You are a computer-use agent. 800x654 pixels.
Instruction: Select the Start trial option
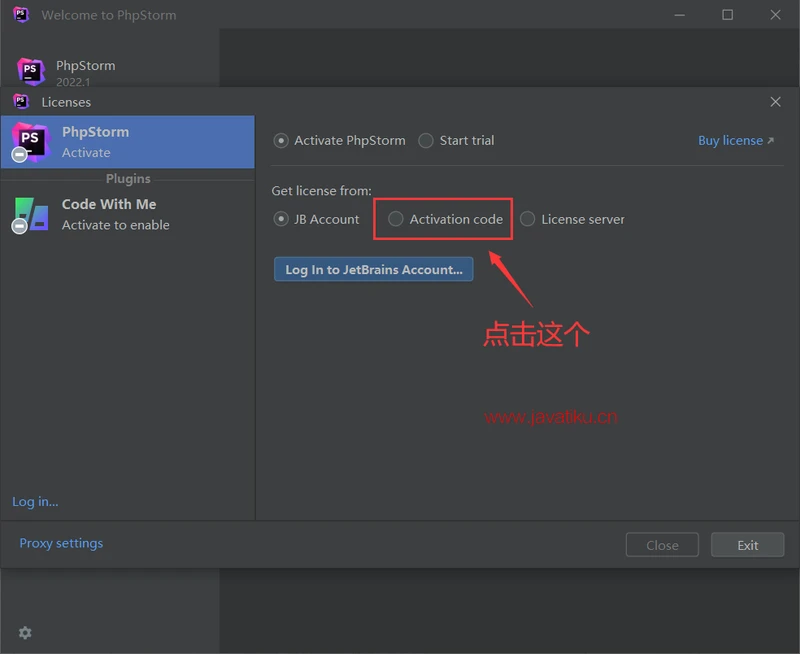[x=427, y=141]
